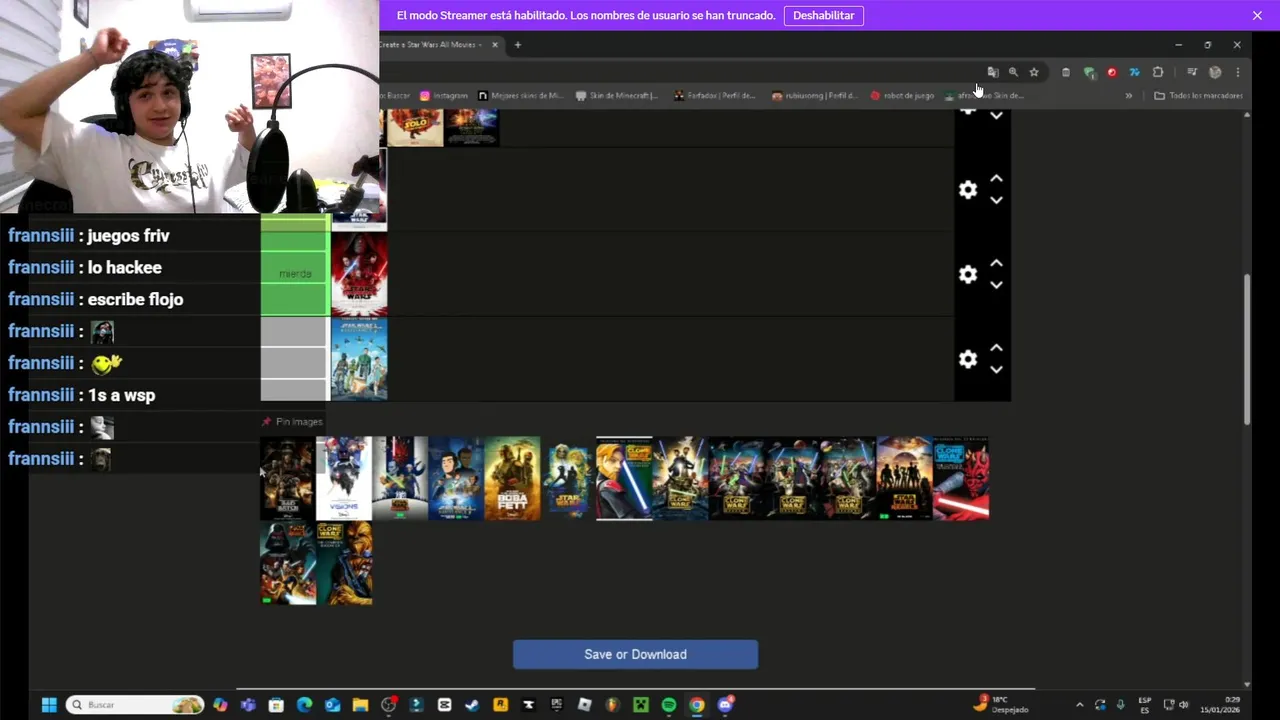The image size is (1280, 720).
Task: Select the green mierda tier label
Action: pos(295,273)
